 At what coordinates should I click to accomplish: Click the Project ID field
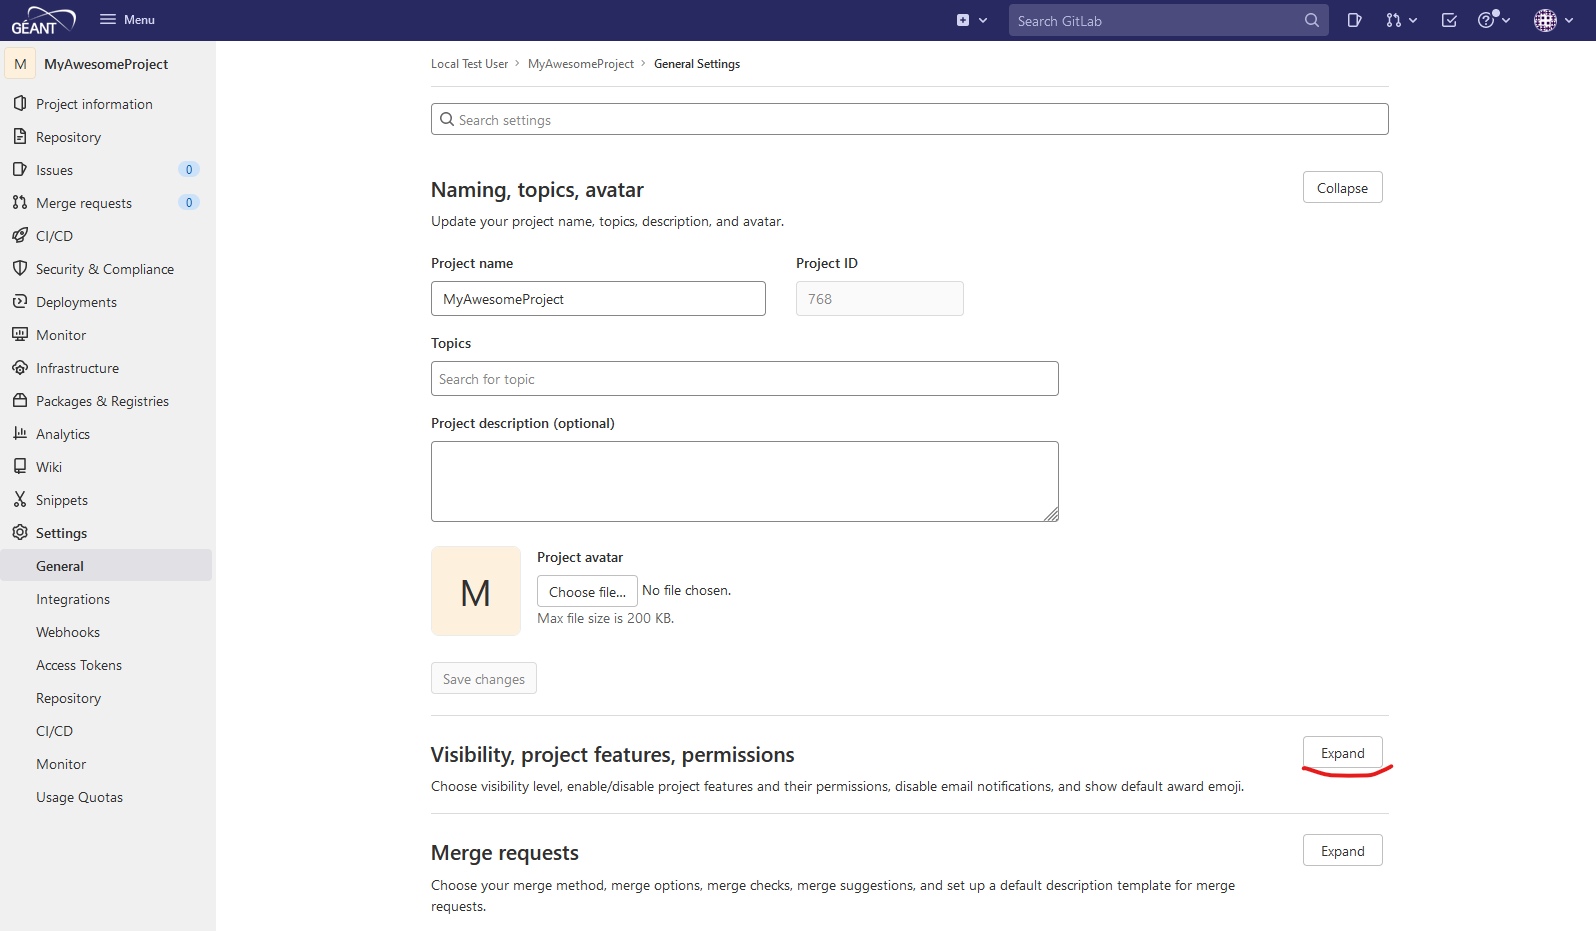[x=880, y=299]
